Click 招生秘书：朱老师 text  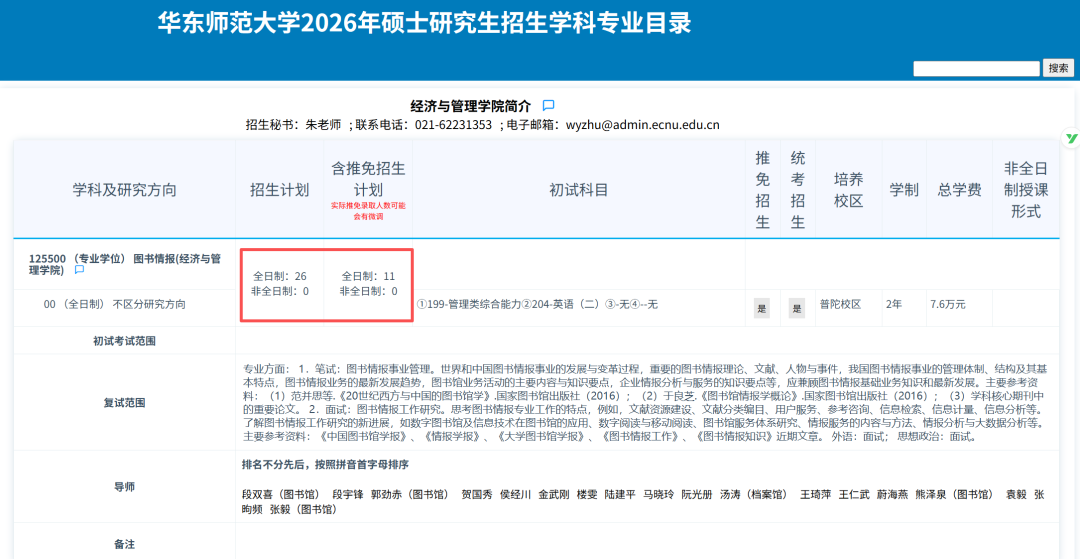click(x=294, y=125)
